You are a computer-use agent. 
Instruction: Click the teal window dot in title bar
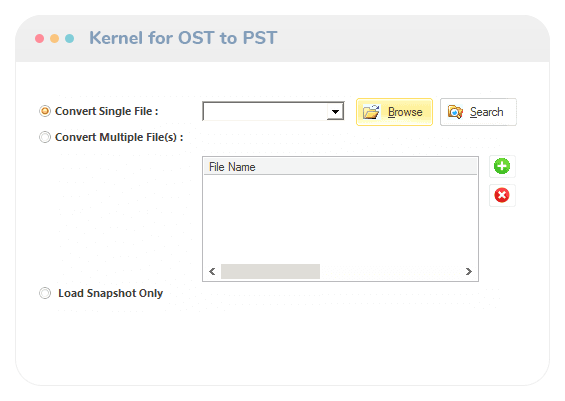70,39
